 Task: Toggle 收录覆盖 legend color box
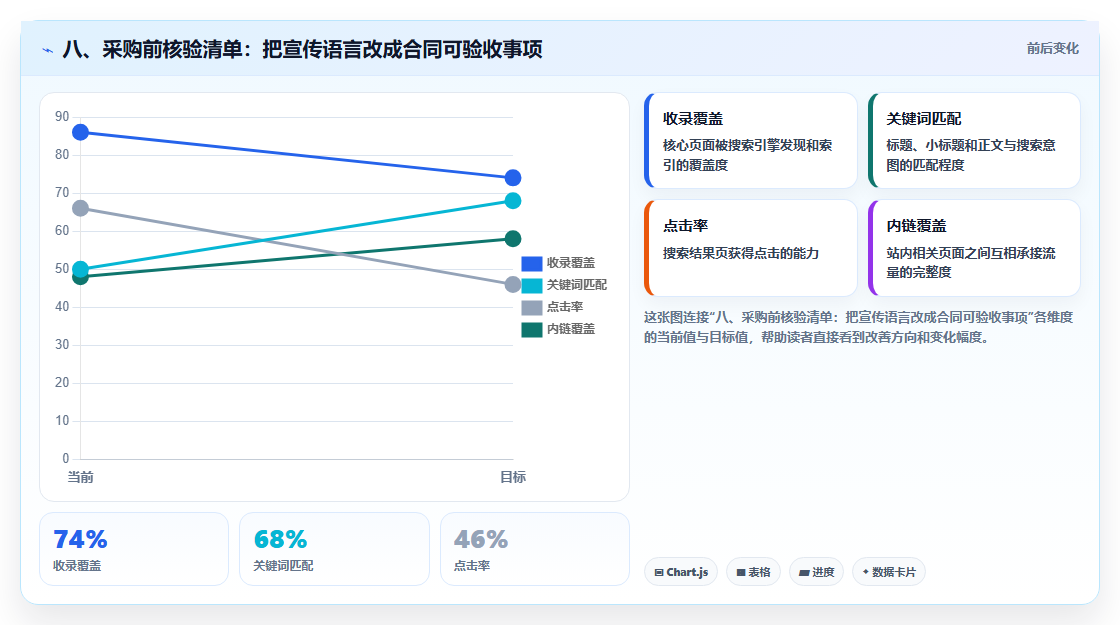[x=531, y=264]
